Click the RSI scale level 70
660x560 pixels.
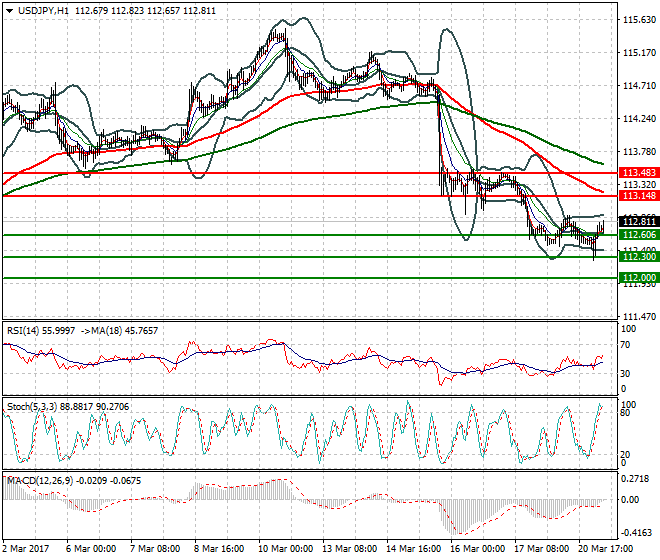625,345
